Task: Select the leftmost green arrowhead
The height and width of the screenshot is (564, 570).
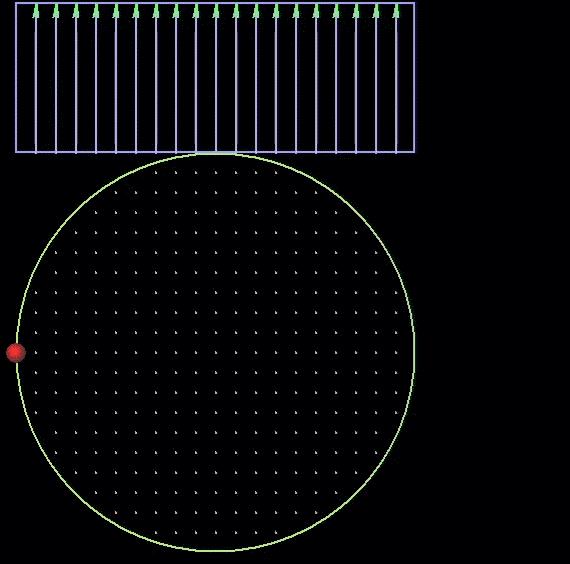Action: [x=36, y=11]
